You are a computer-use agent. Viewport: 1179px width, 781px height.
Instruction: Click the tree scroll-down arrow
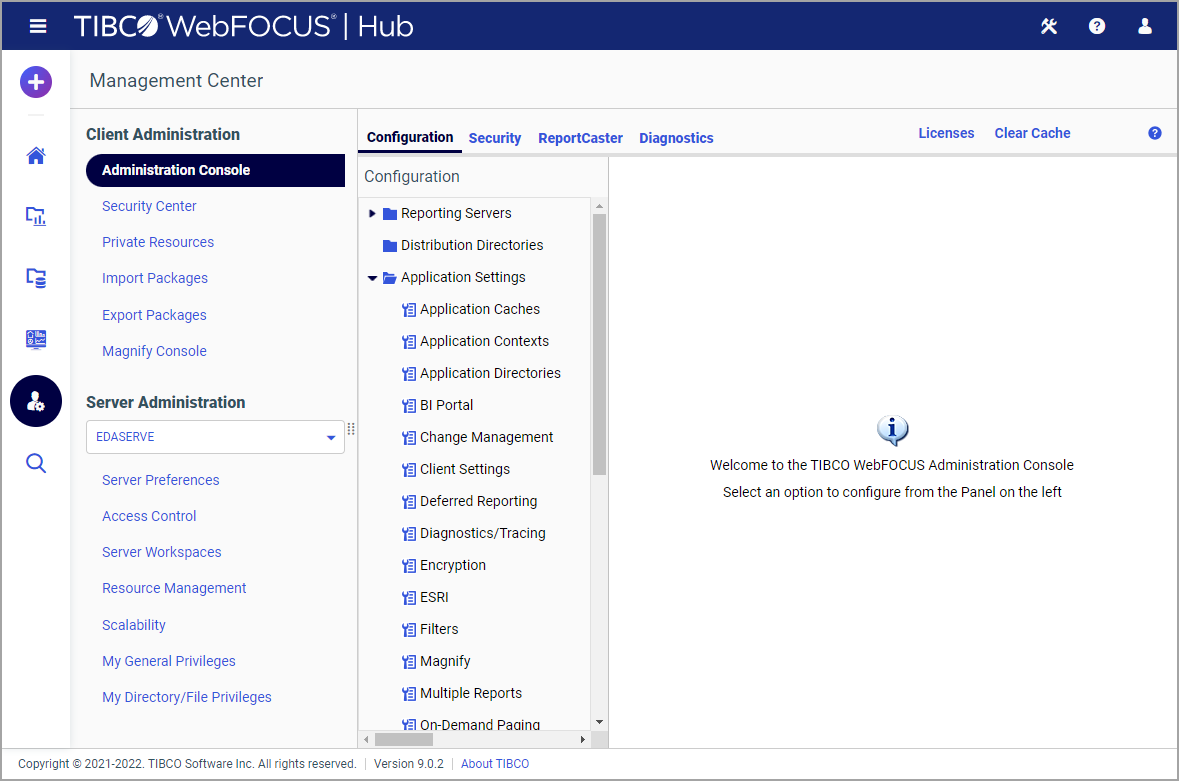click(x=599, y=722)
